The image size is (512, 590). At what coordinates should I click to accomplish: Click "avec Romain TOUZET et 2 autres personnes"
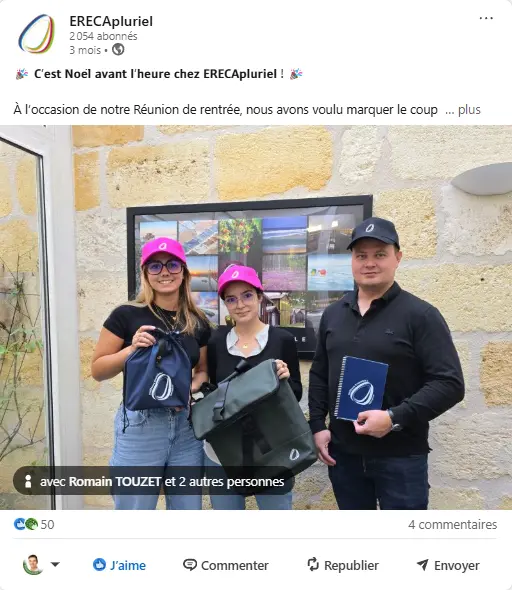[162, 481]
